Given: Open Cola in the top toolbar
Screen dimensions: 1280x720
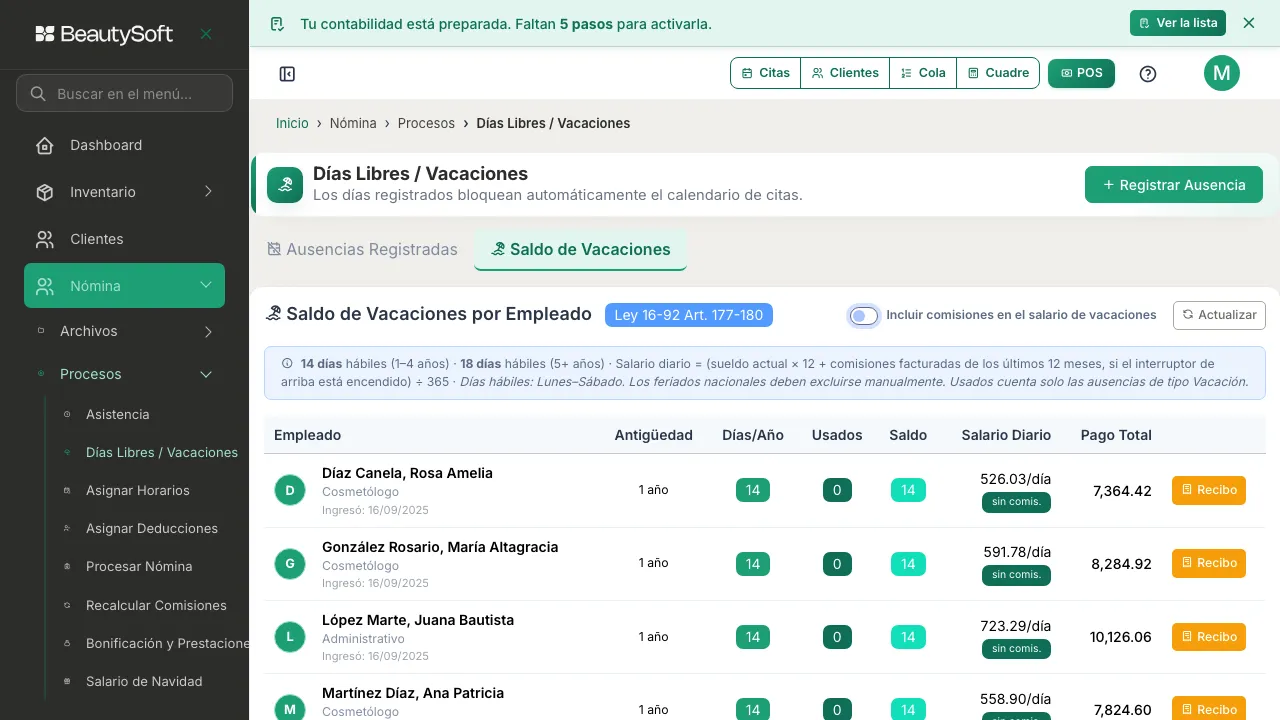Looking at the screenshot, I should coord(923,73).
